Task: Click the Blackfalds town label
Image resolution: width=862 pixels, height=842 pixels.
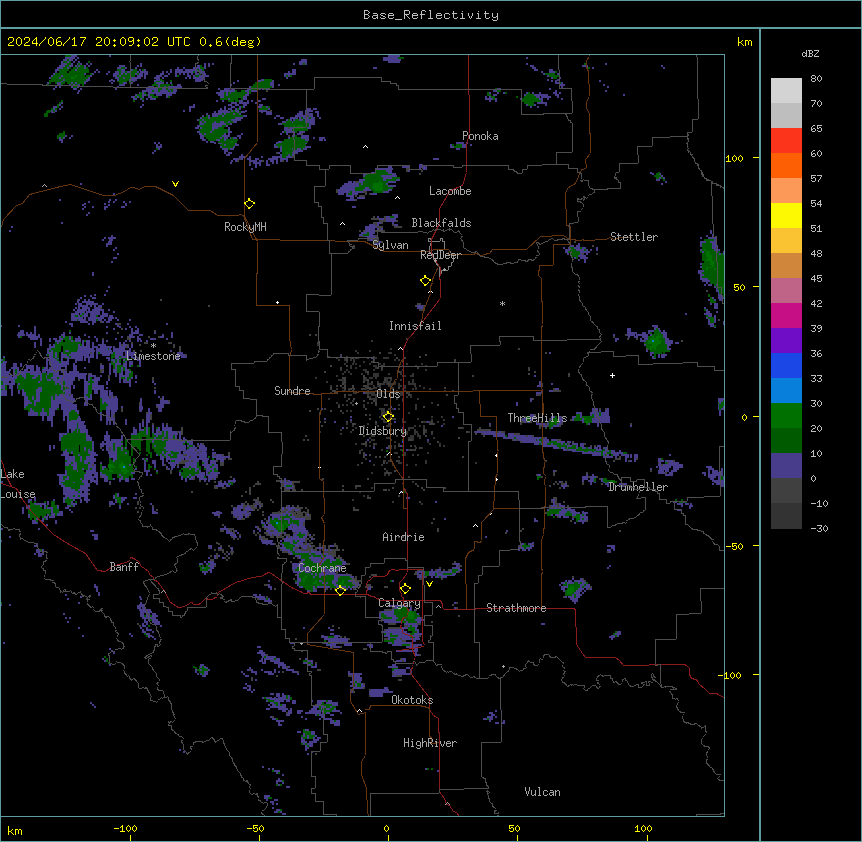Action: (441, 223)
